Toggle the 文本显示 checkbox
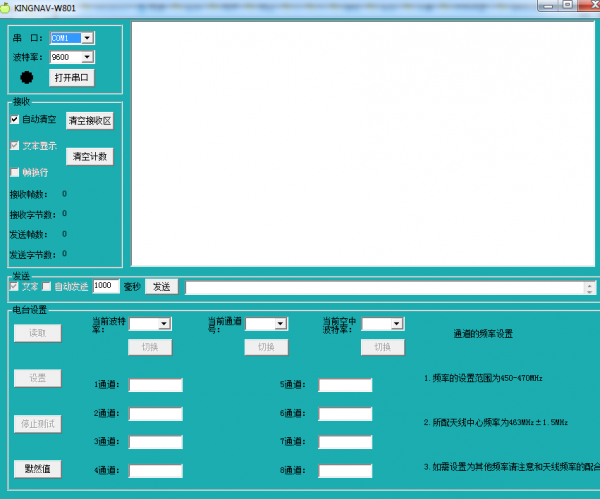The height and width of the screenshot is (499, 600). click(15, 145)
